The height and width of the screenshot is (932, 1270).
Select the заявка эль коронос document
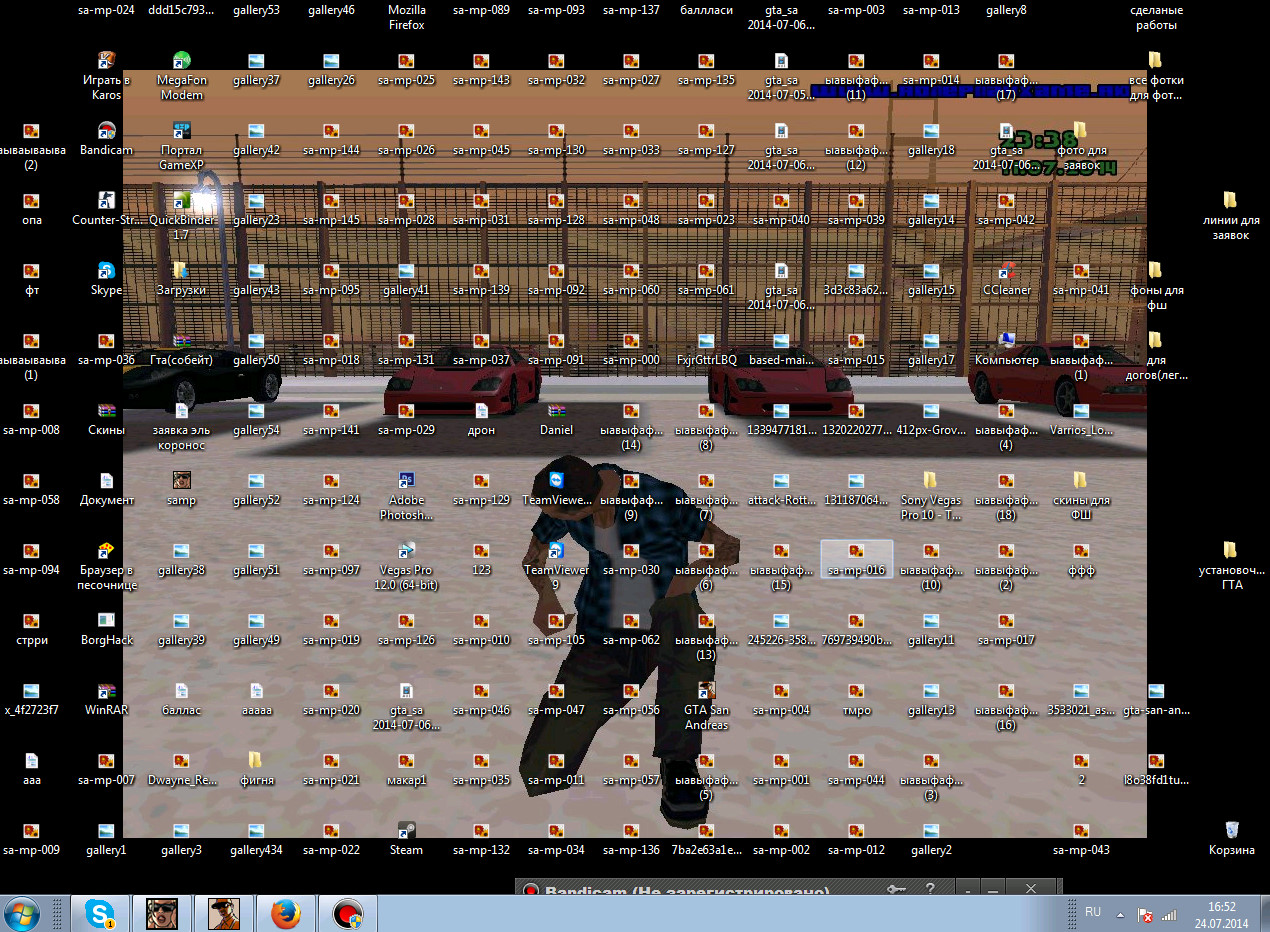pos(181,426)
